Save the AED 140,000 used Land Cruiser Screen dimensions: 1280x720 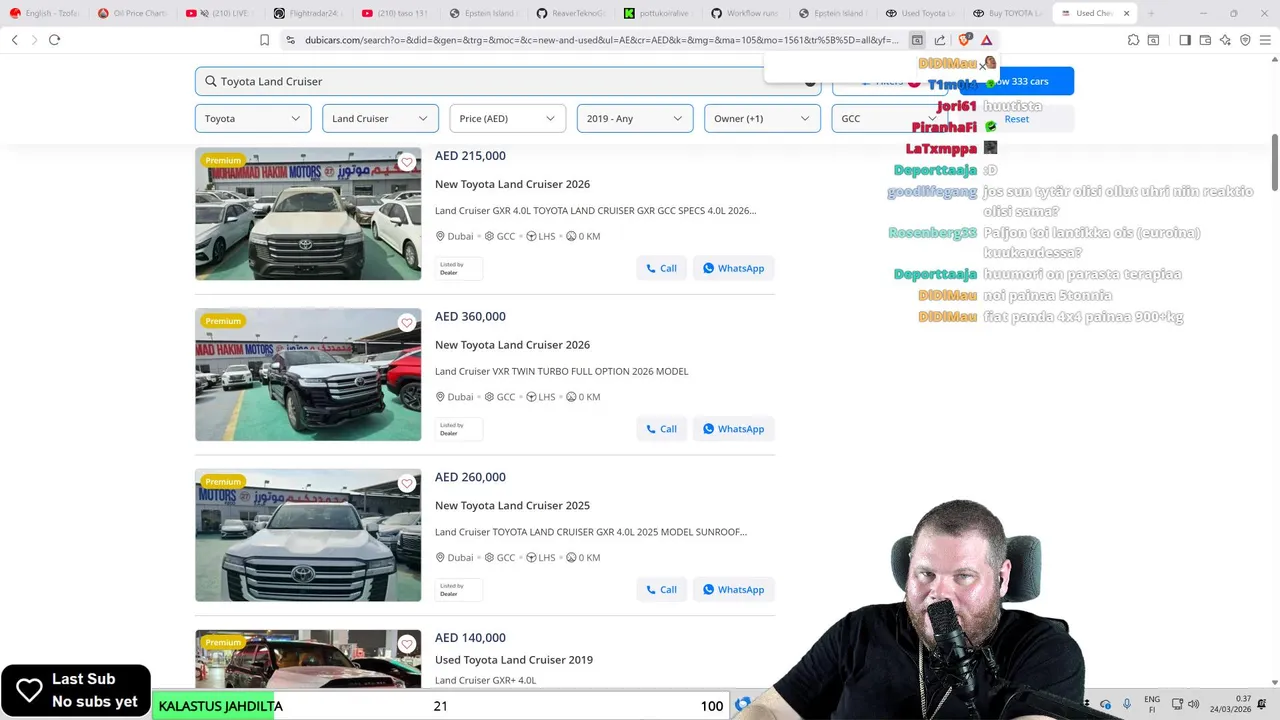click(406, 644)
